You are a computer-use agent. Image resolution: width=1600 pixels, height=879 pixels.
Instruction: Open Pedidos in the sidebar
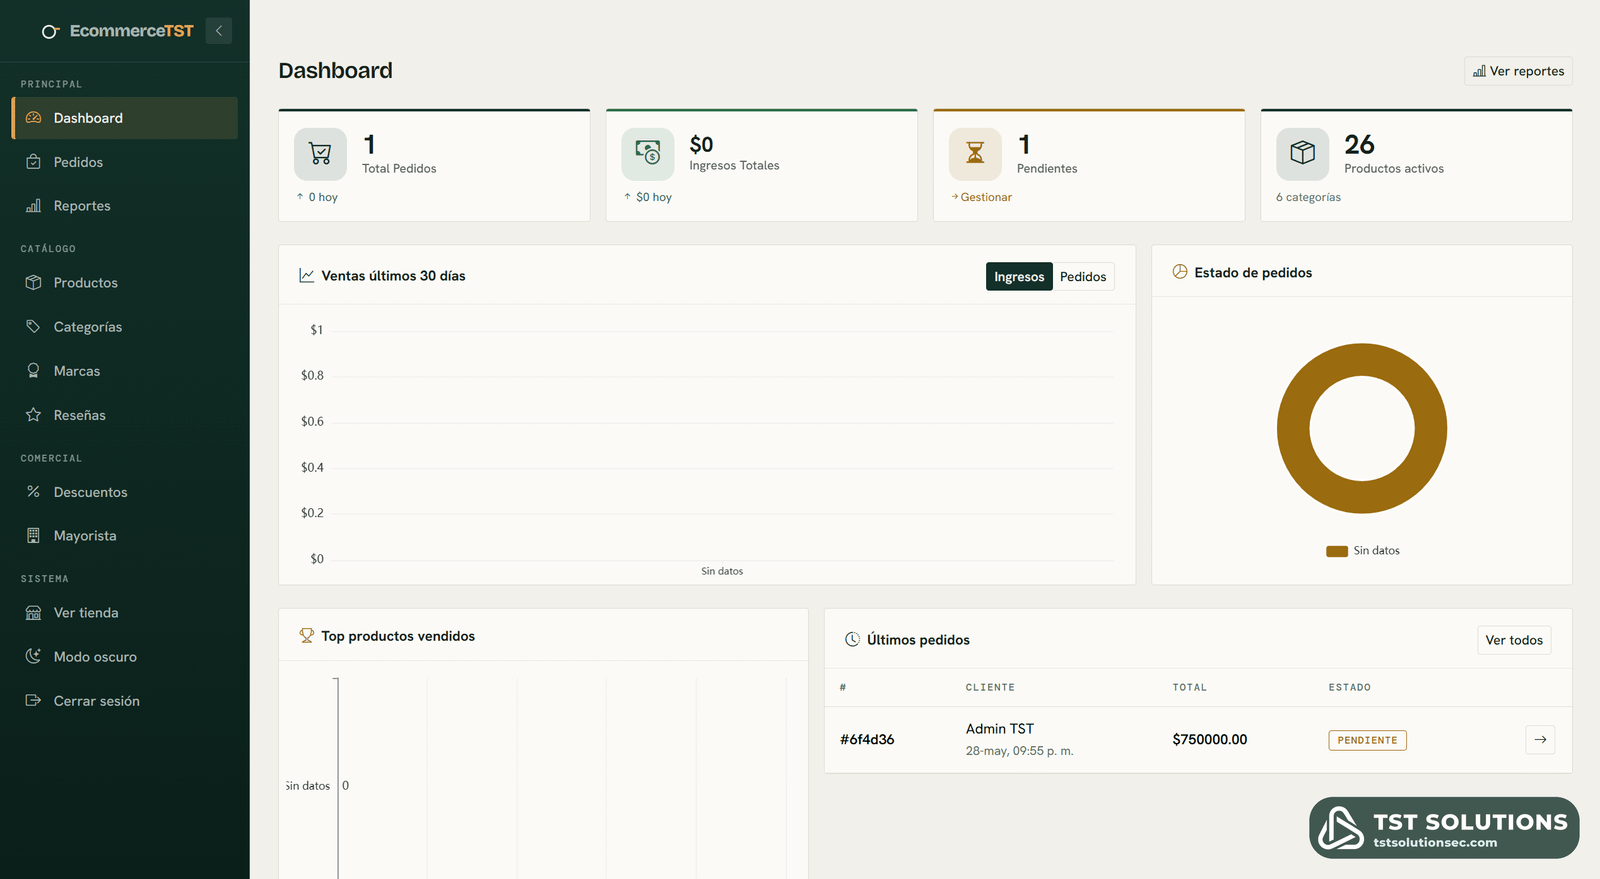pos(125,162)
